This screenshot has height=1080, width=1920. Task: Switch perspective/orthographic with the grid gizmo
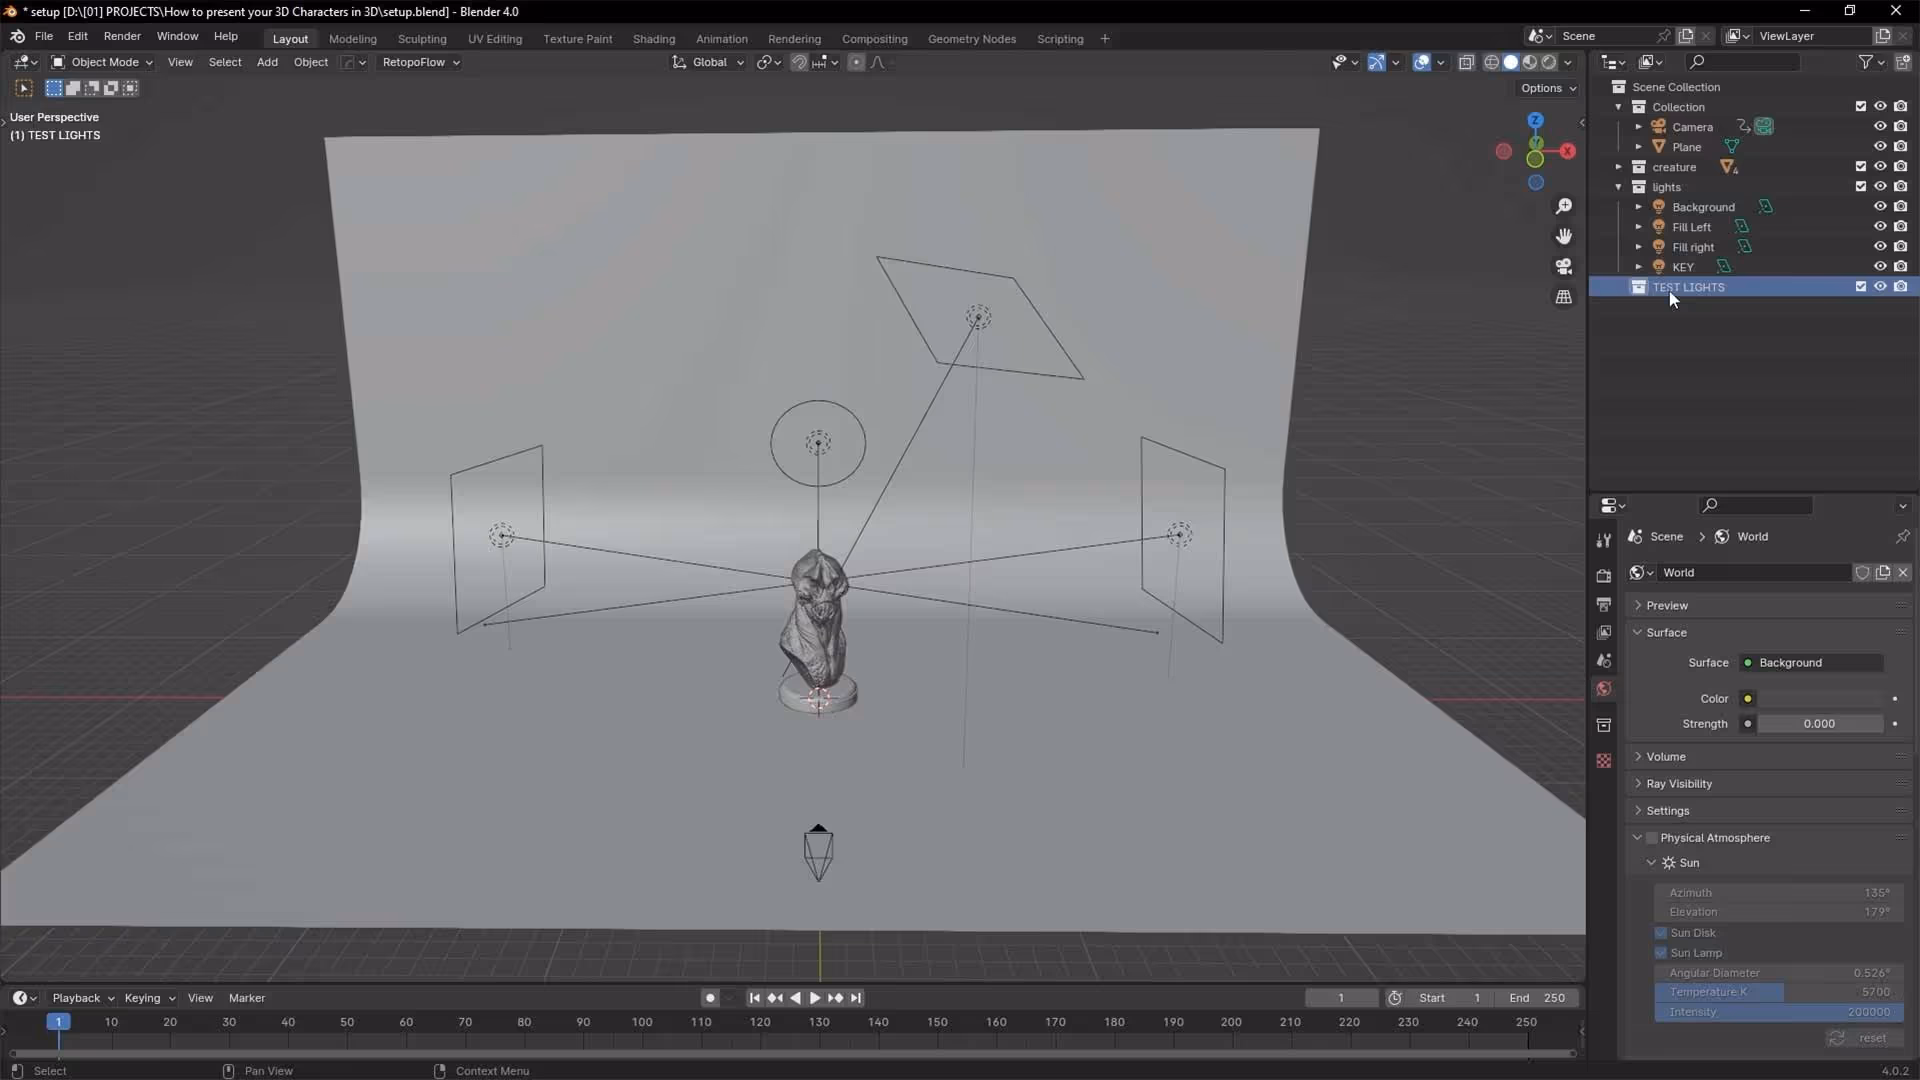1563,297
